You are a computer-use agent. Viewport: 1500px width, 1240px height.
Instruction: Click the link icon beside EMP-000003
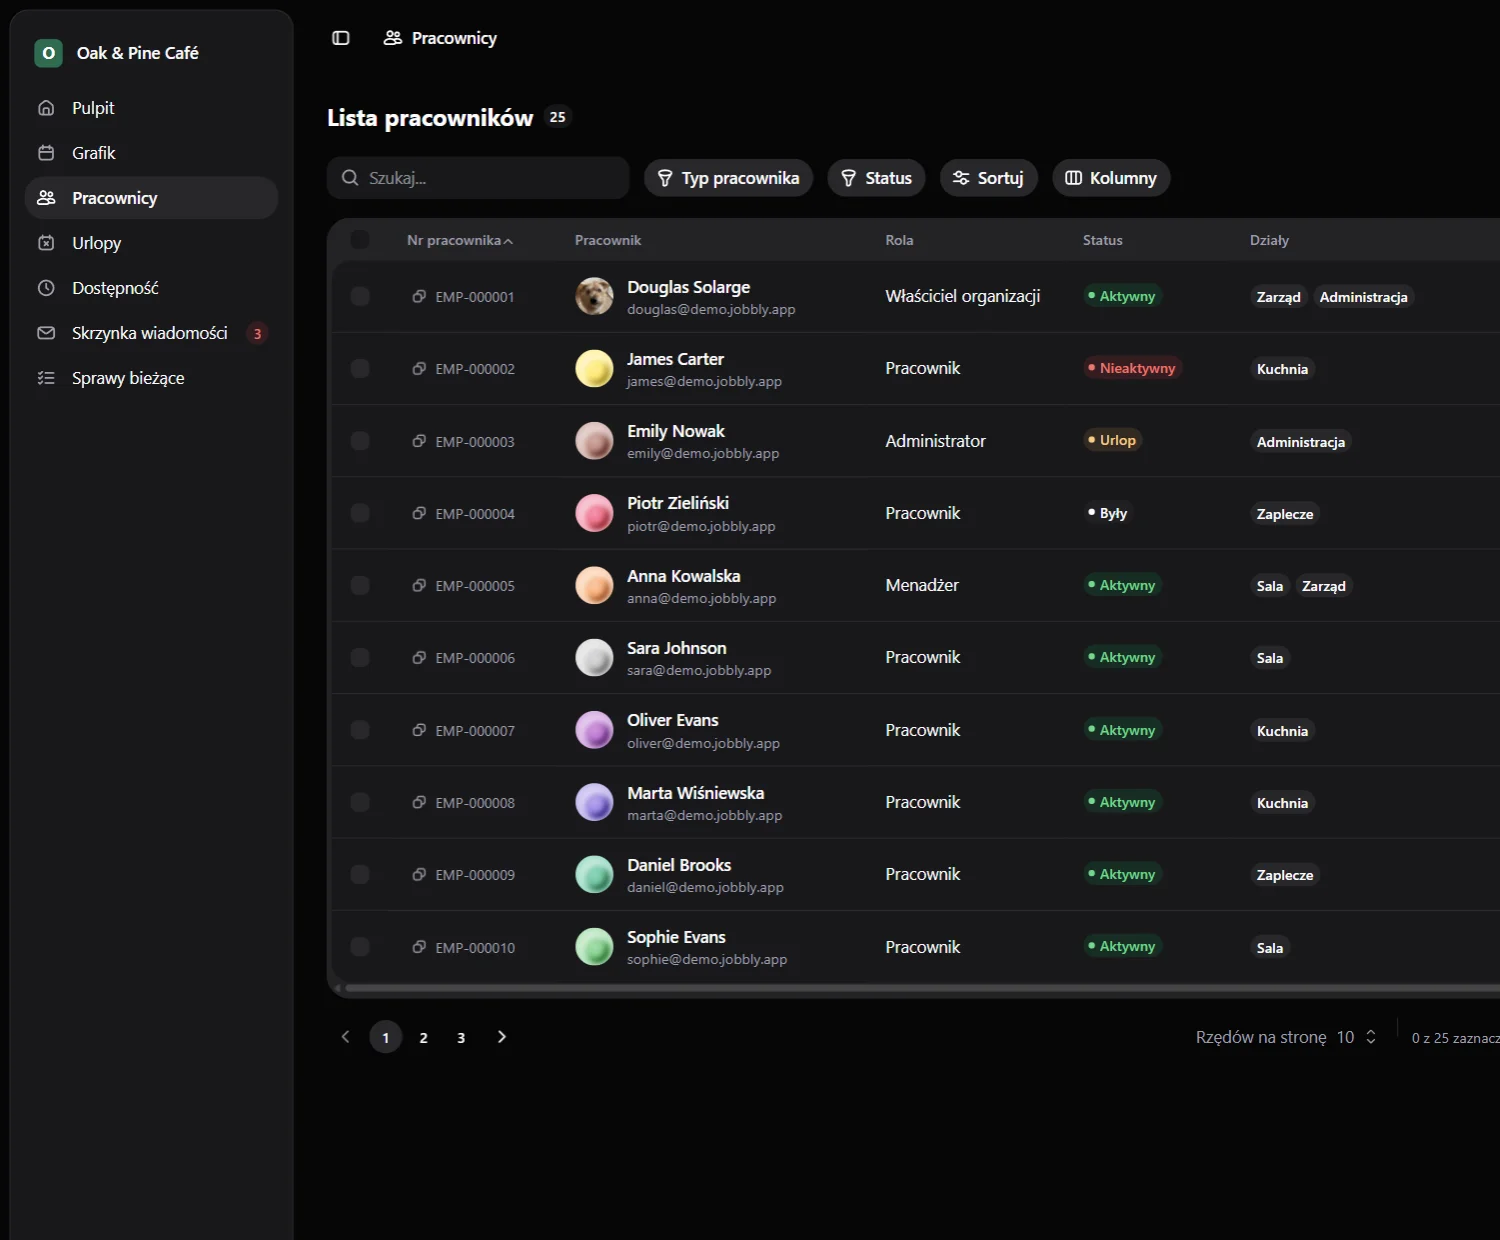point(419,441)
